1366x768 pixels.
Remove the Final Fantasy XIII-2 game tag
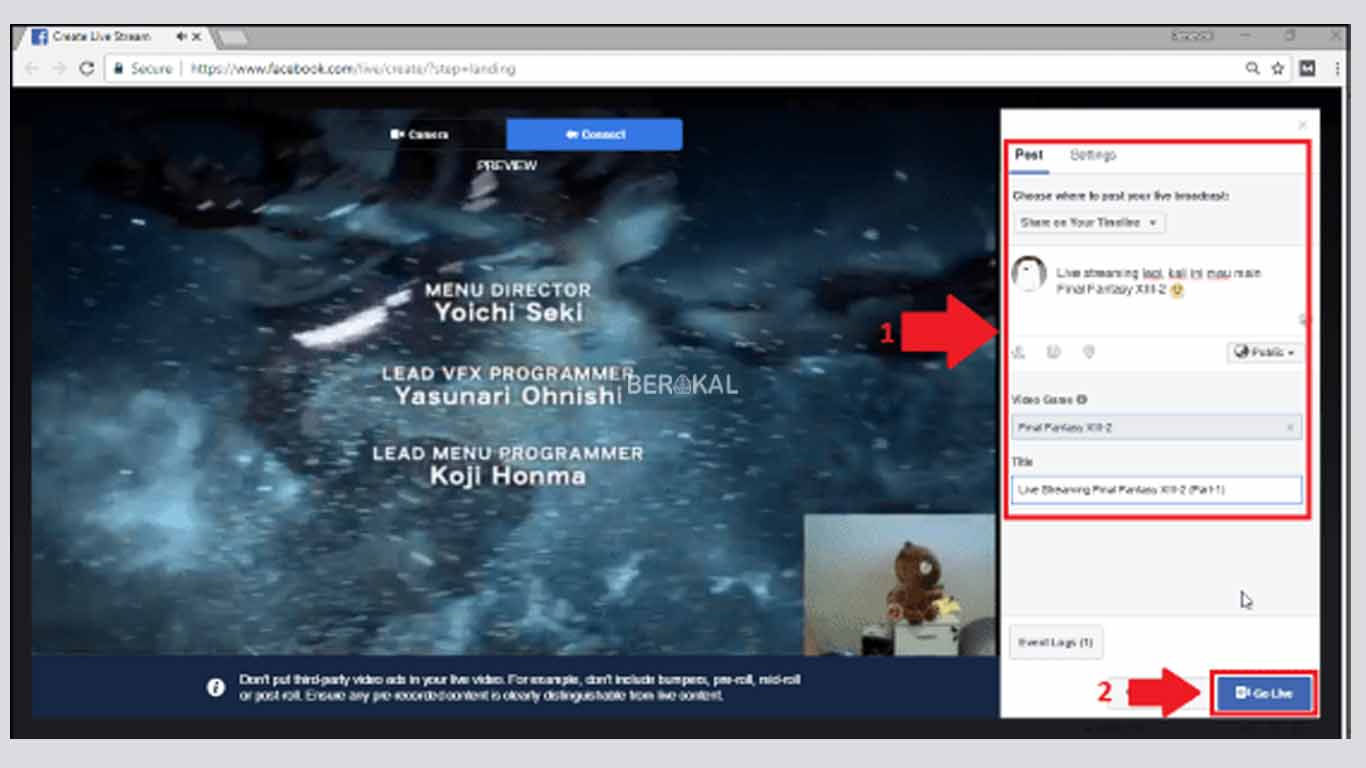tap(1290, 428)
